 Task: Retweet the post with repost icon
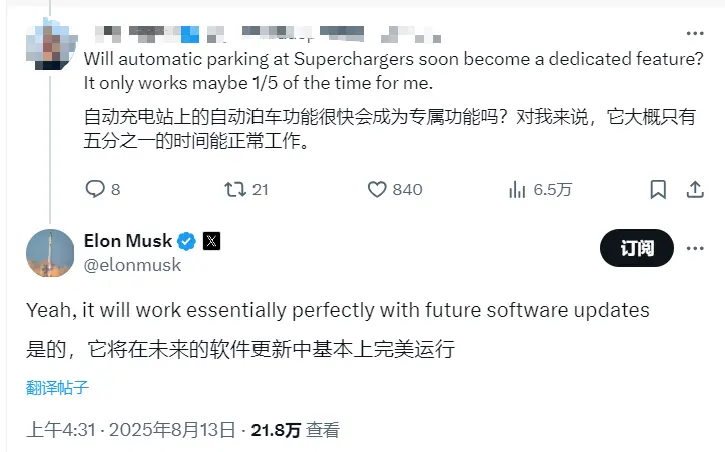click(235, 189)
